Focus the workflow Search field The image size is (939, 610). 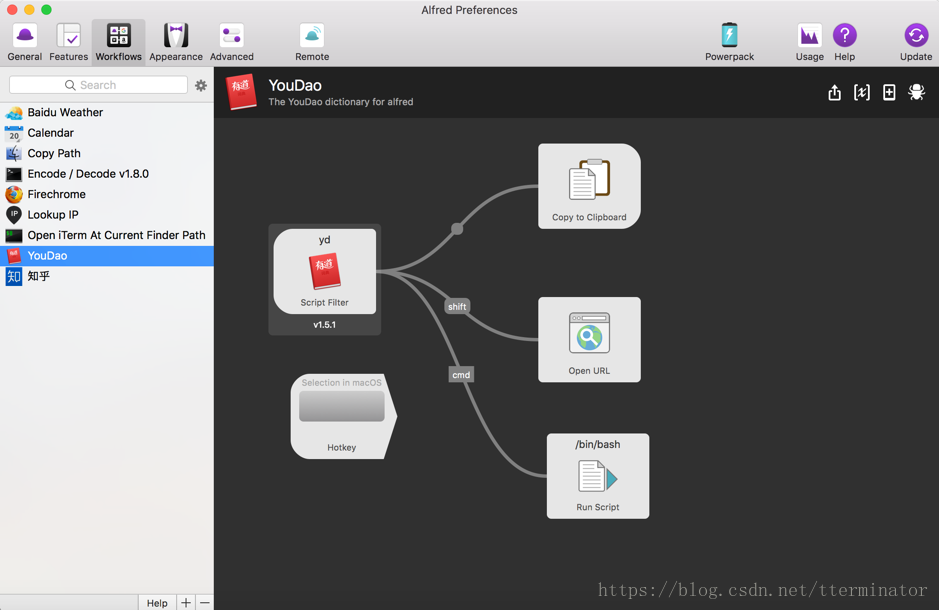pyautogui.click(x=99, y=85)
